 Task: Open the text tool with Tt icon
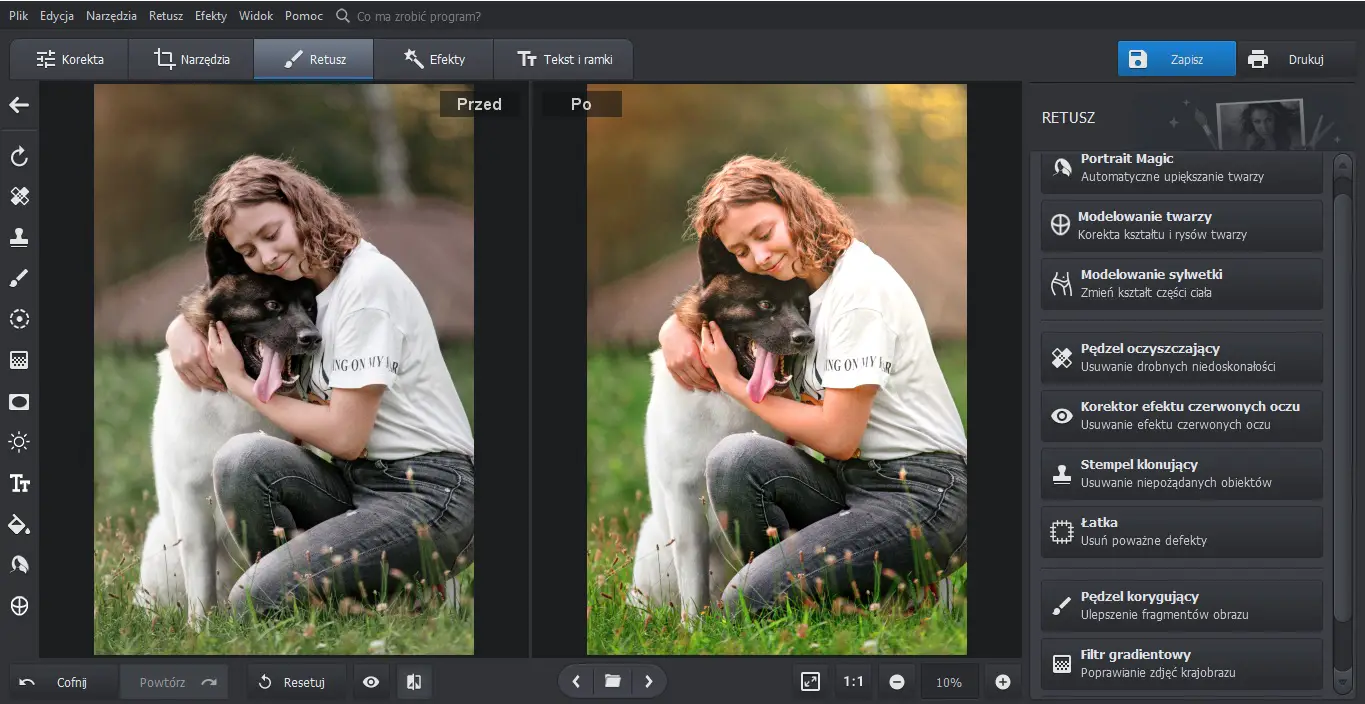[x=19, y=483]
